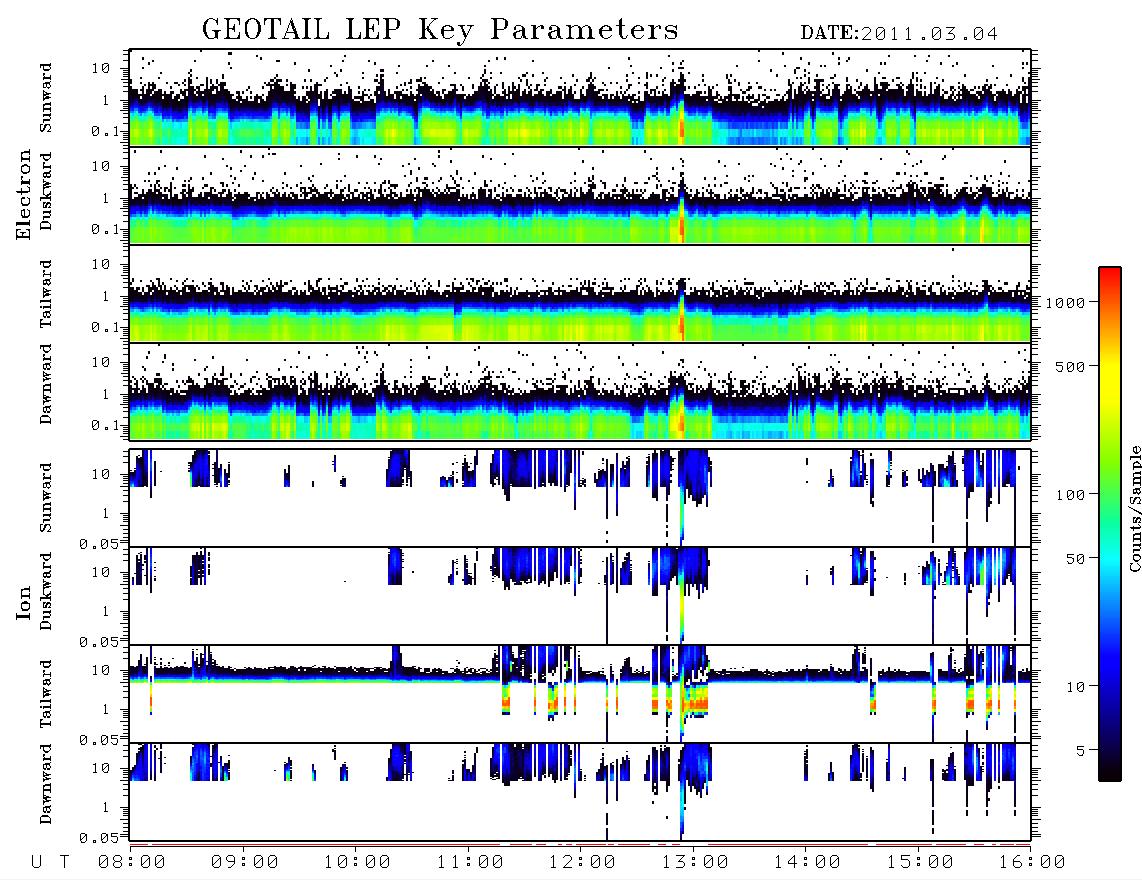Select the 13:00 time axis label
Screen dimensions: 1142x880
[x=695, y=862]
